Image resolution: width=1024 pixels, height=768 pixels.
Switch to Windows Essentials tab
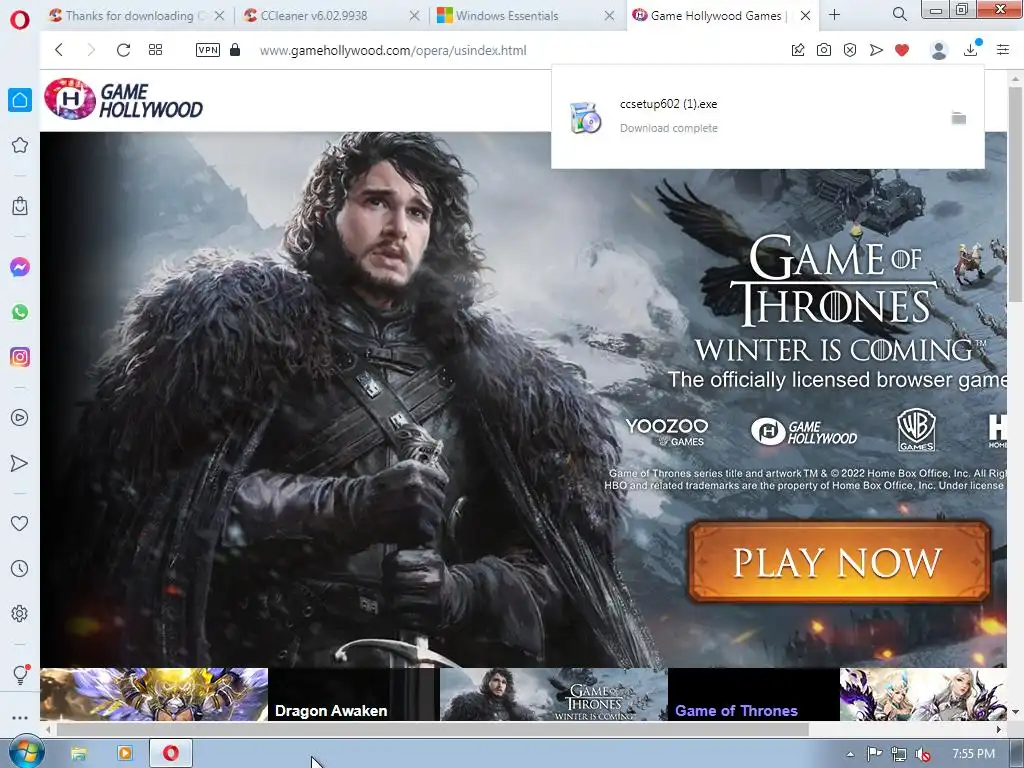click(x=526, y=15)
